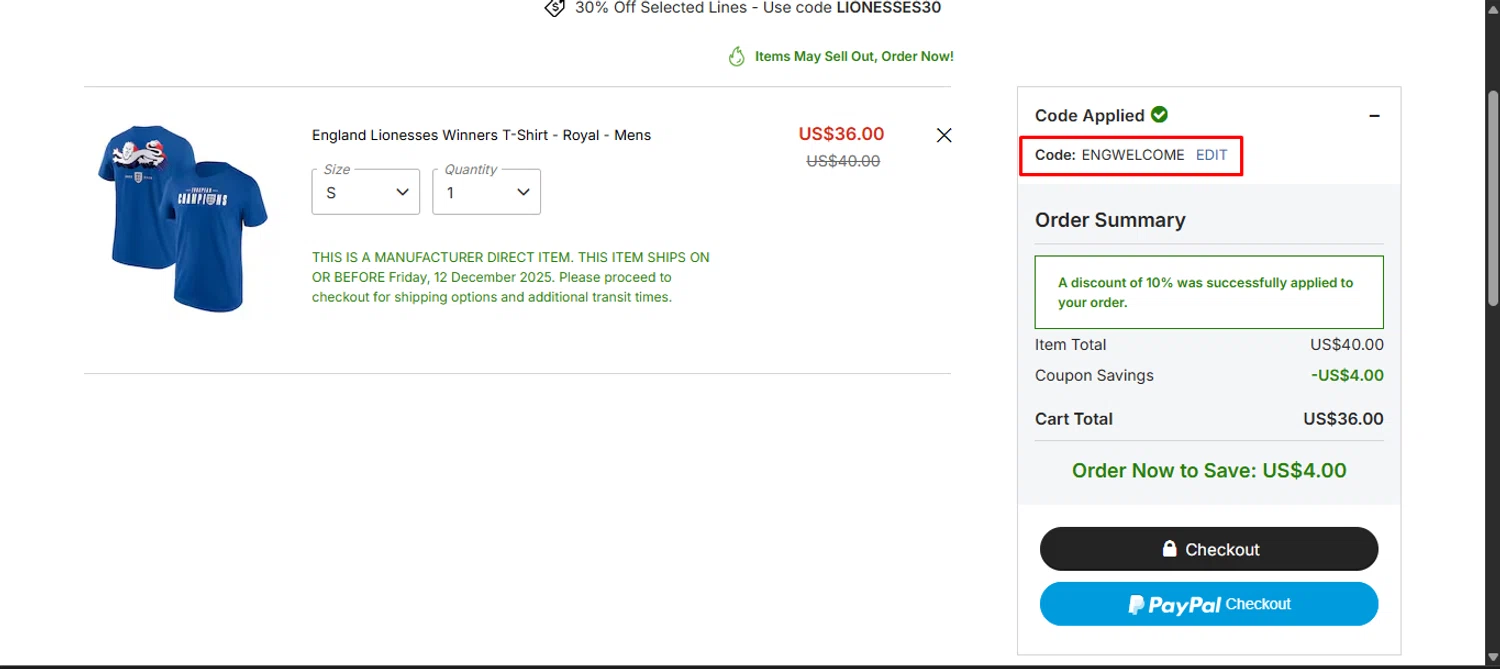Click the LIONESSES30 promo code text
This screenshot has width=1500, height=669.
pos(888,8)
